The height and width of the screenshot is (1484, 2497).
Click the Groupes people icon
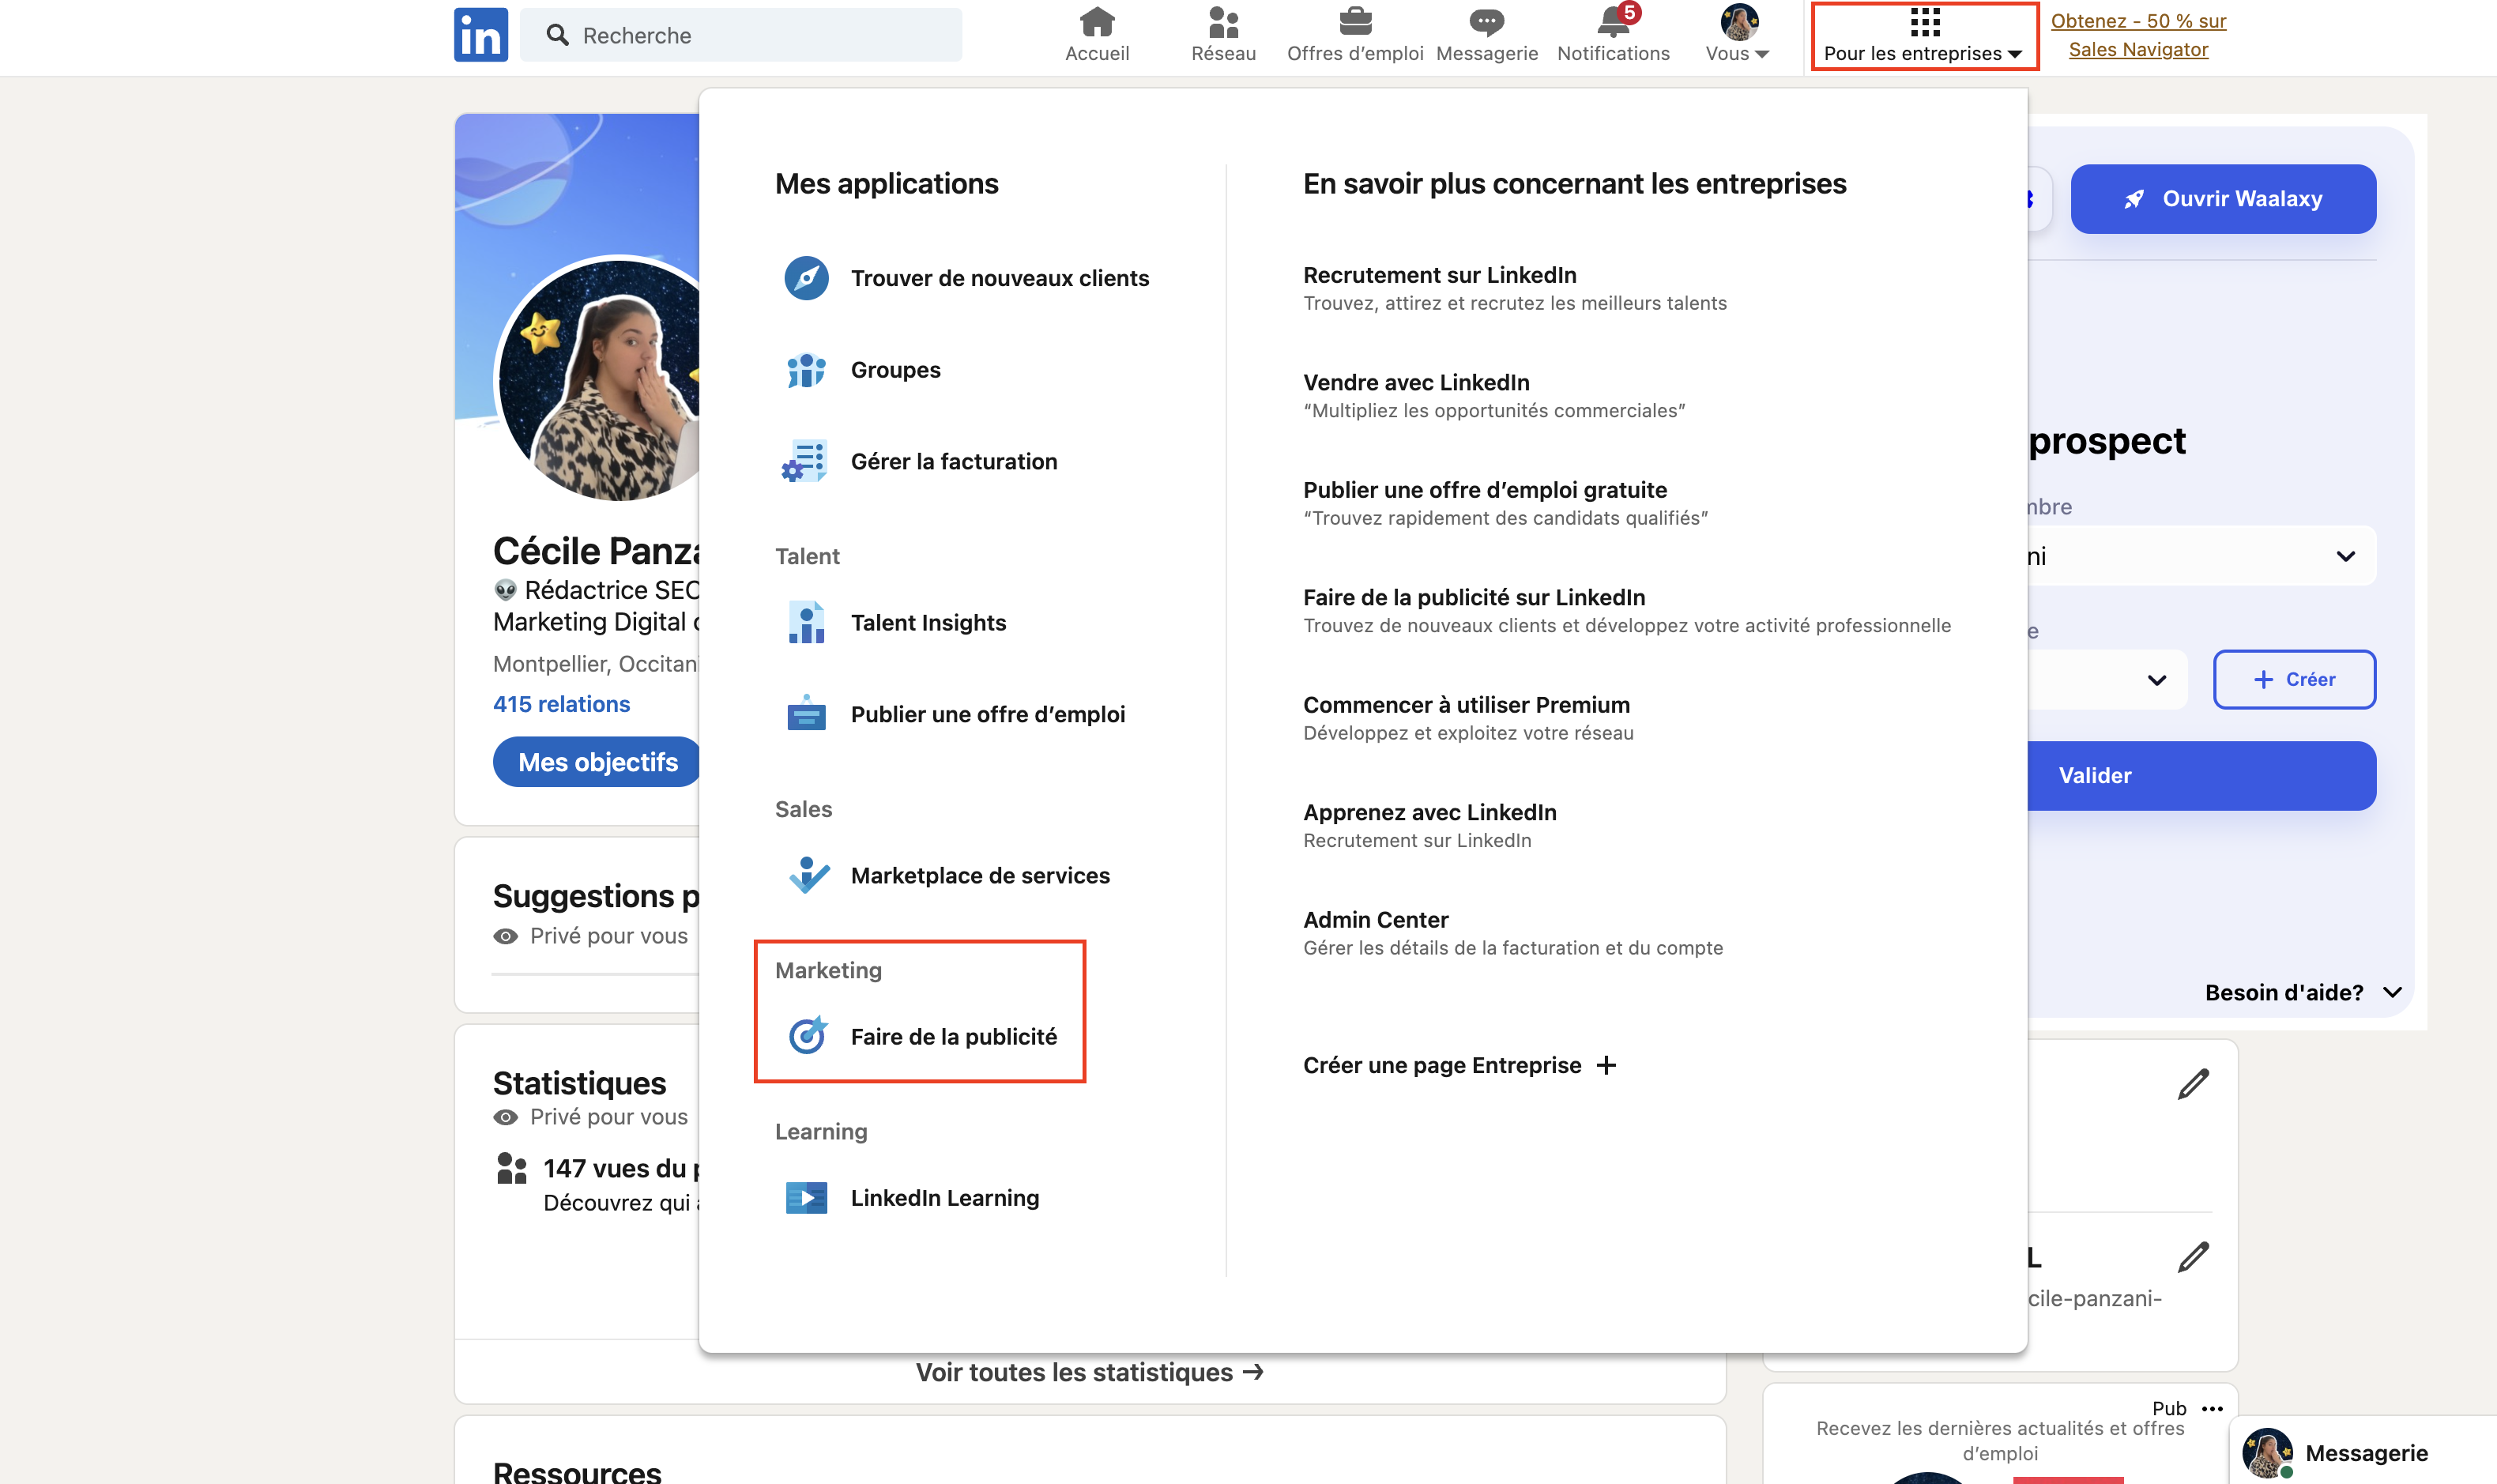point(806,370)
